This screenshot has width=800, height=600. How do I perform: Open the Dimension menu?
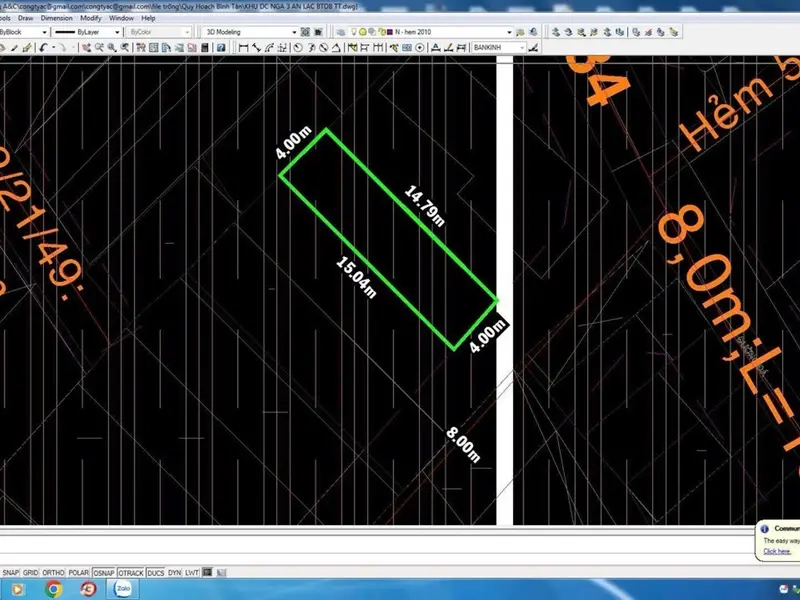[x=57, y=18]
